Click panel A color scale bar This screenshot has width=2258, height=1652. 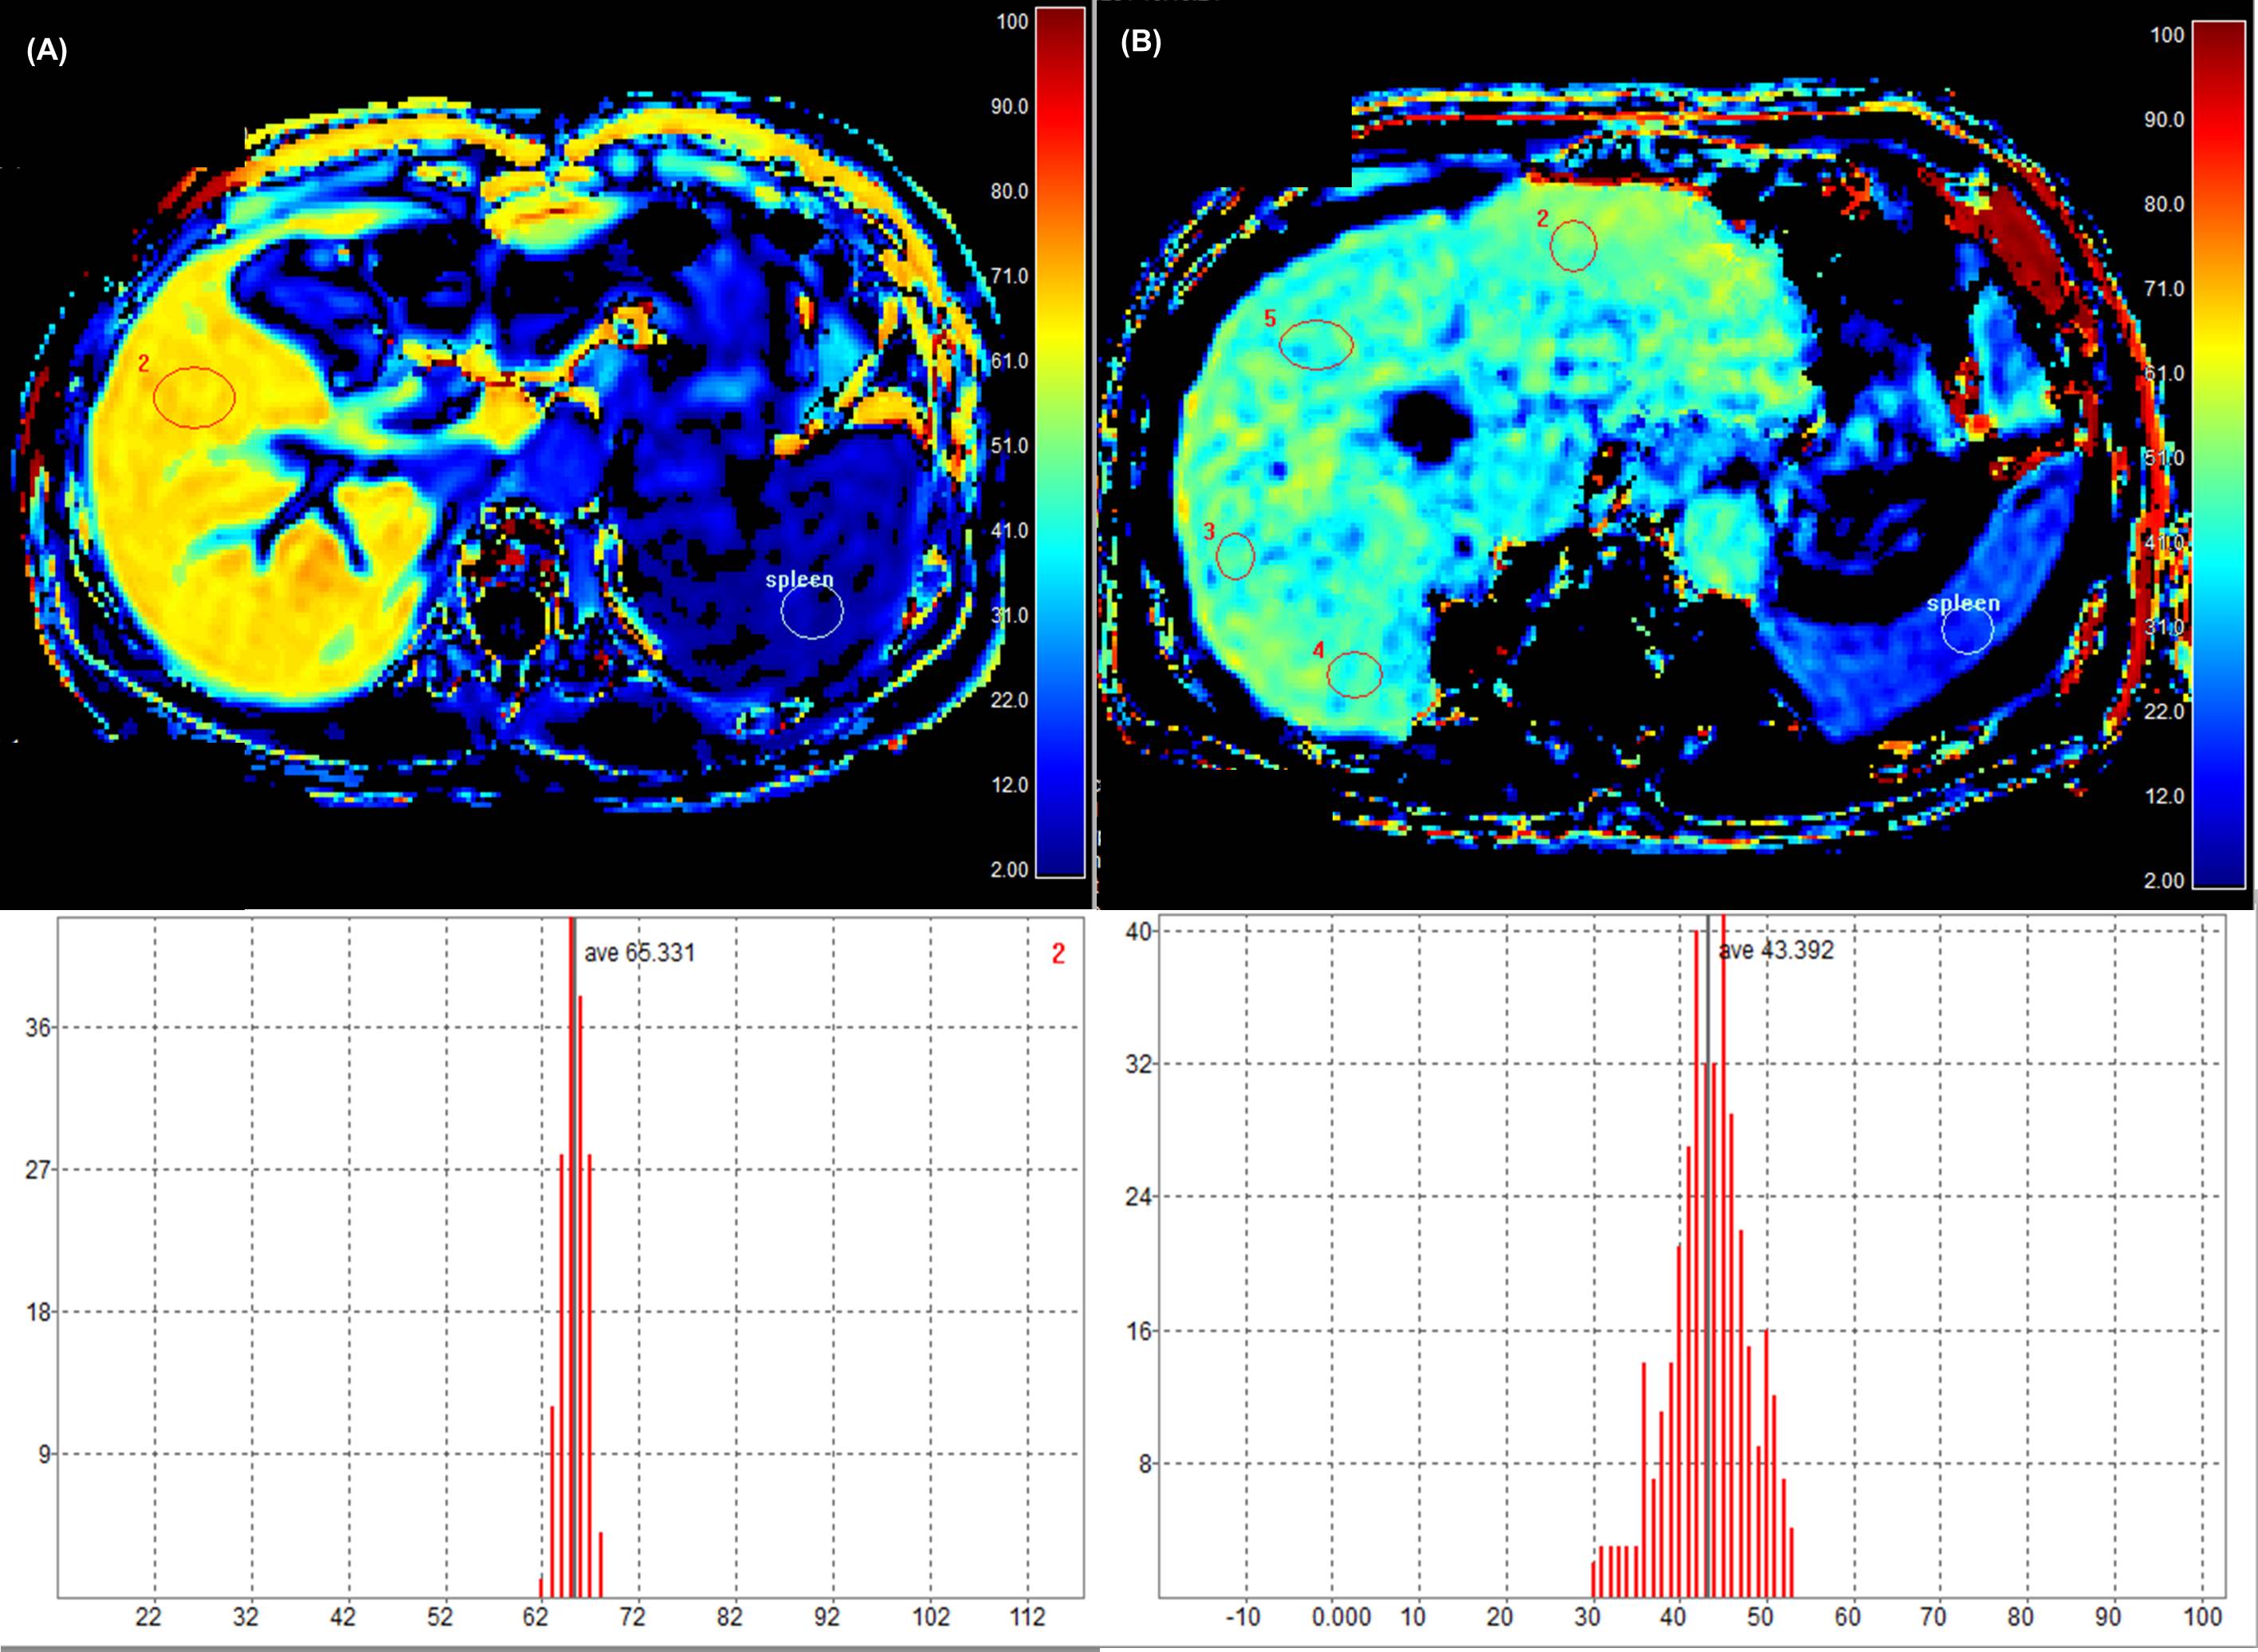coord(1060,443)
